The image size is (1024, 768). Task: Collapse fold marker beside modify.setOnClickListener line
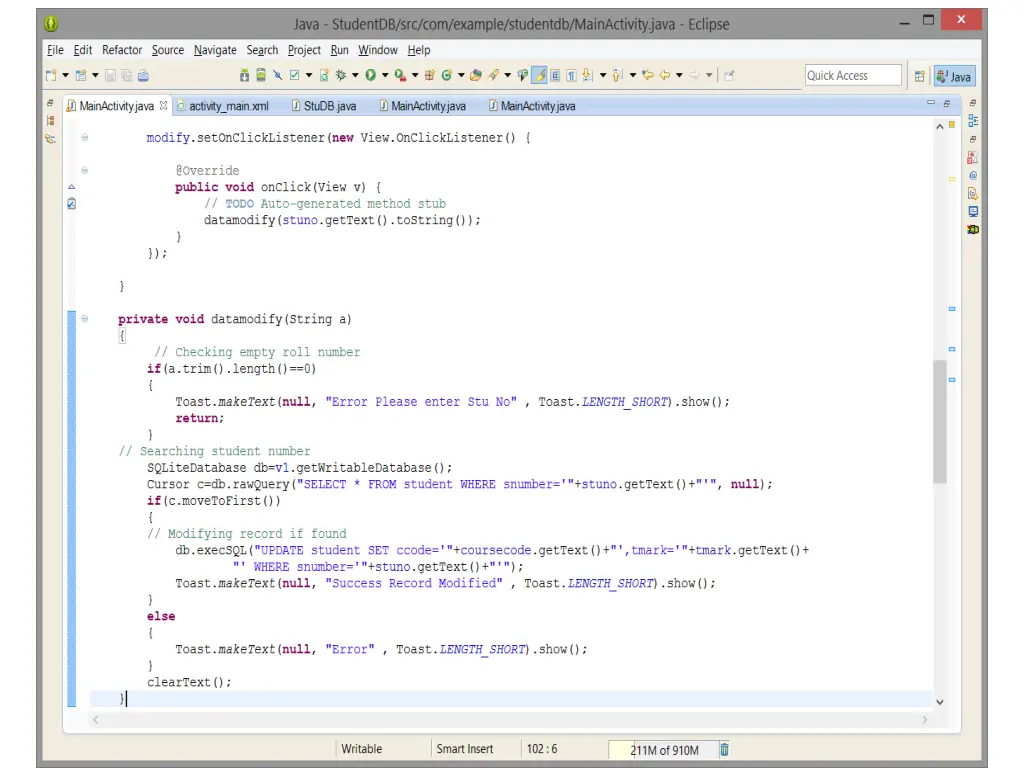click(x=85, y=137)
